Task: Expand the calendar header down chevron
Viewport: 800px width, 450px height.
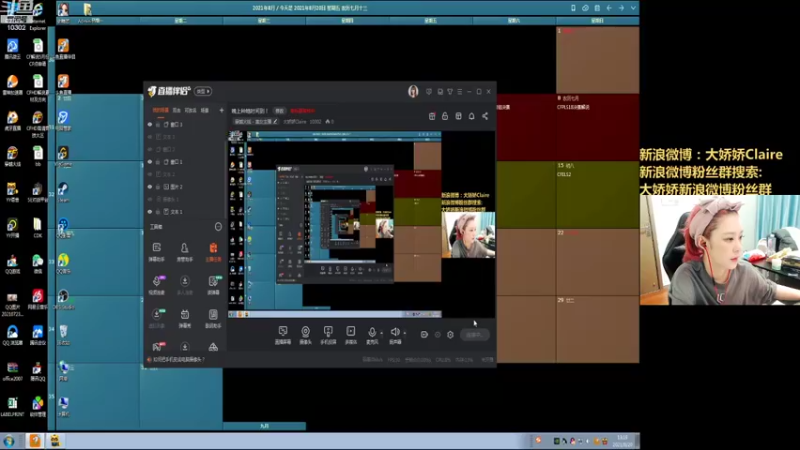Action: [x=633, y=8]
